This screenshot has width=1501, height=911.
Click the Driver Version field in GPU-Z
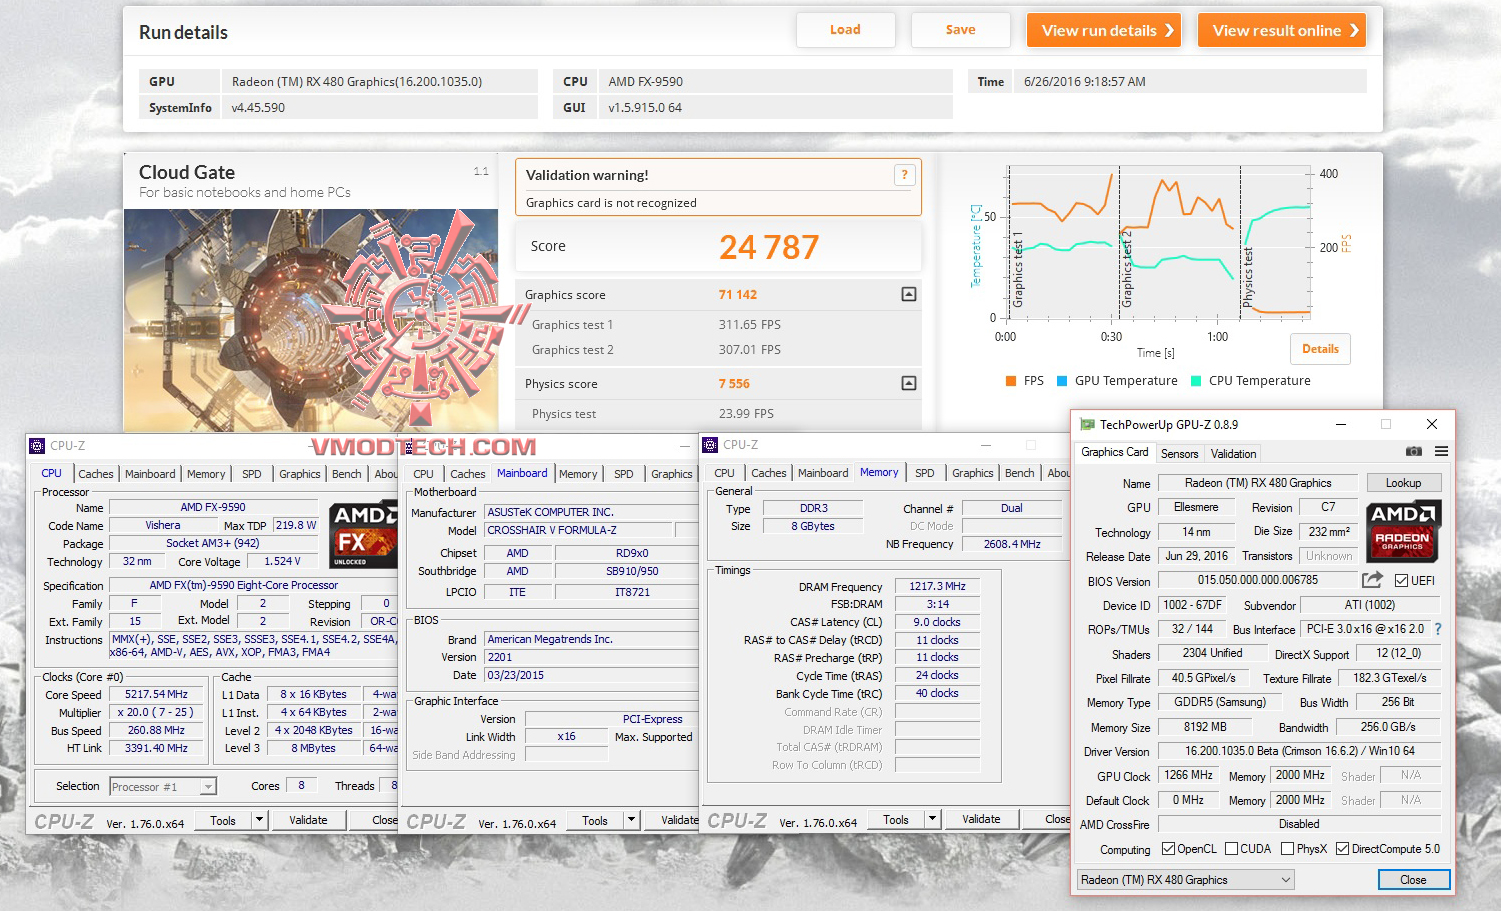1299,751
